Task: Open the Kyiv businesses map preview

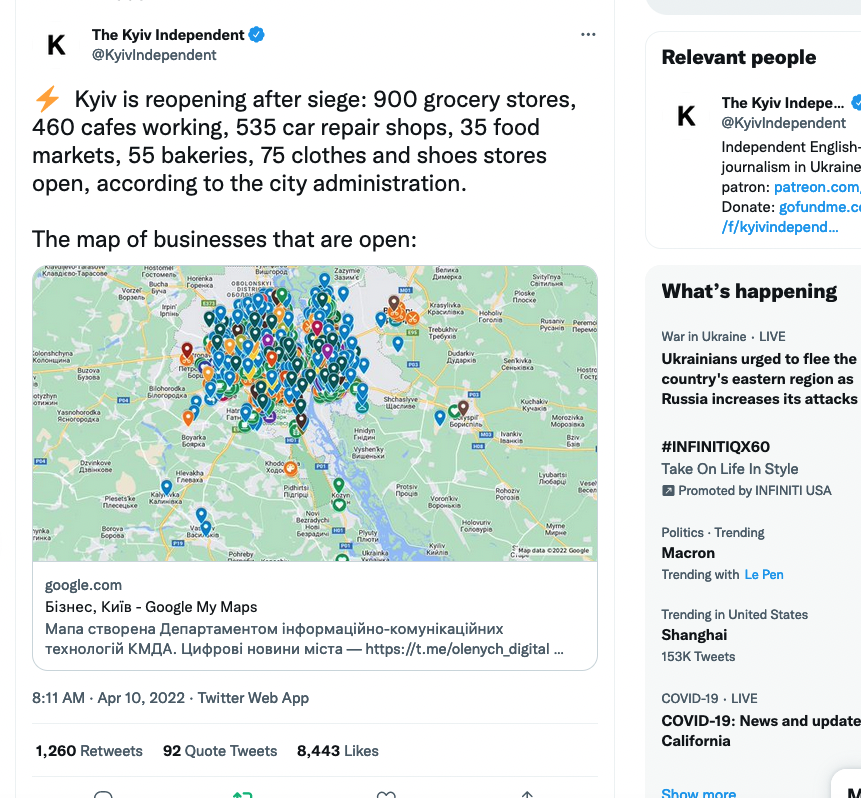Action: [x=315, y=412]
